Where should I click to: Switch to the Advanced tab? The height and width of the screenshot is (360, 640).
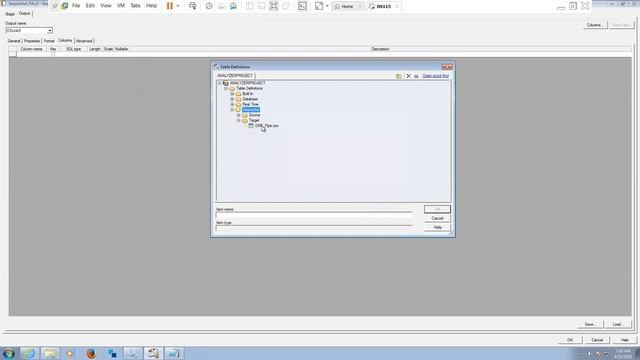coord(84,41)
